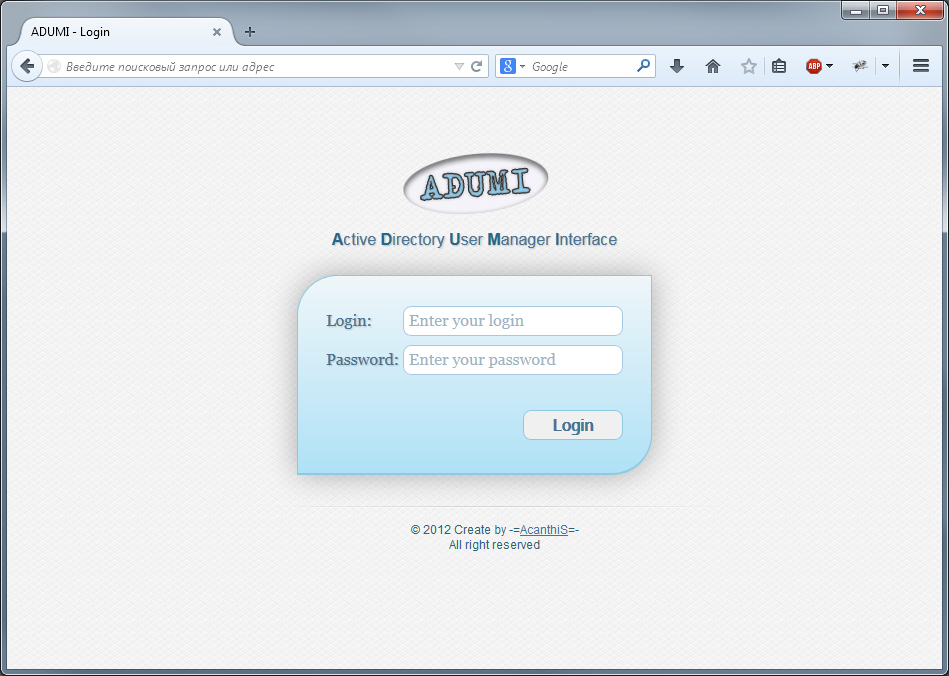Click the Enter your login field
The width and height of the screenshot is (949, 676).
(x=513, y=321)
